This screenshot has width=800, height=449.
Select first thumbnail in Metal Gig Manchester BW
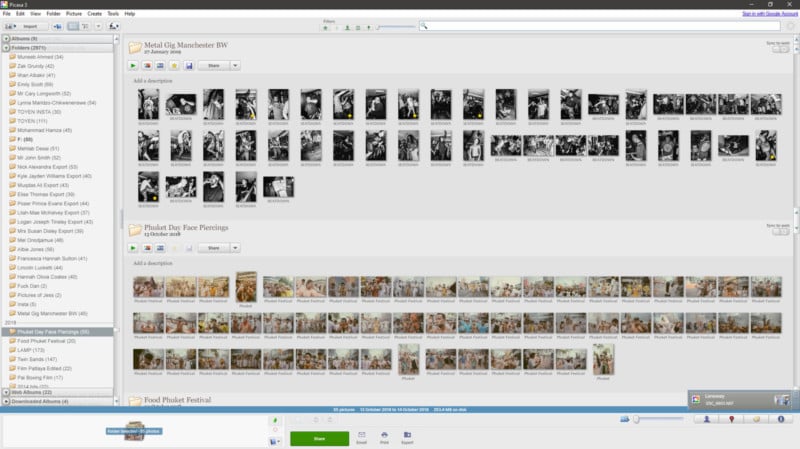tap(148, 104)
